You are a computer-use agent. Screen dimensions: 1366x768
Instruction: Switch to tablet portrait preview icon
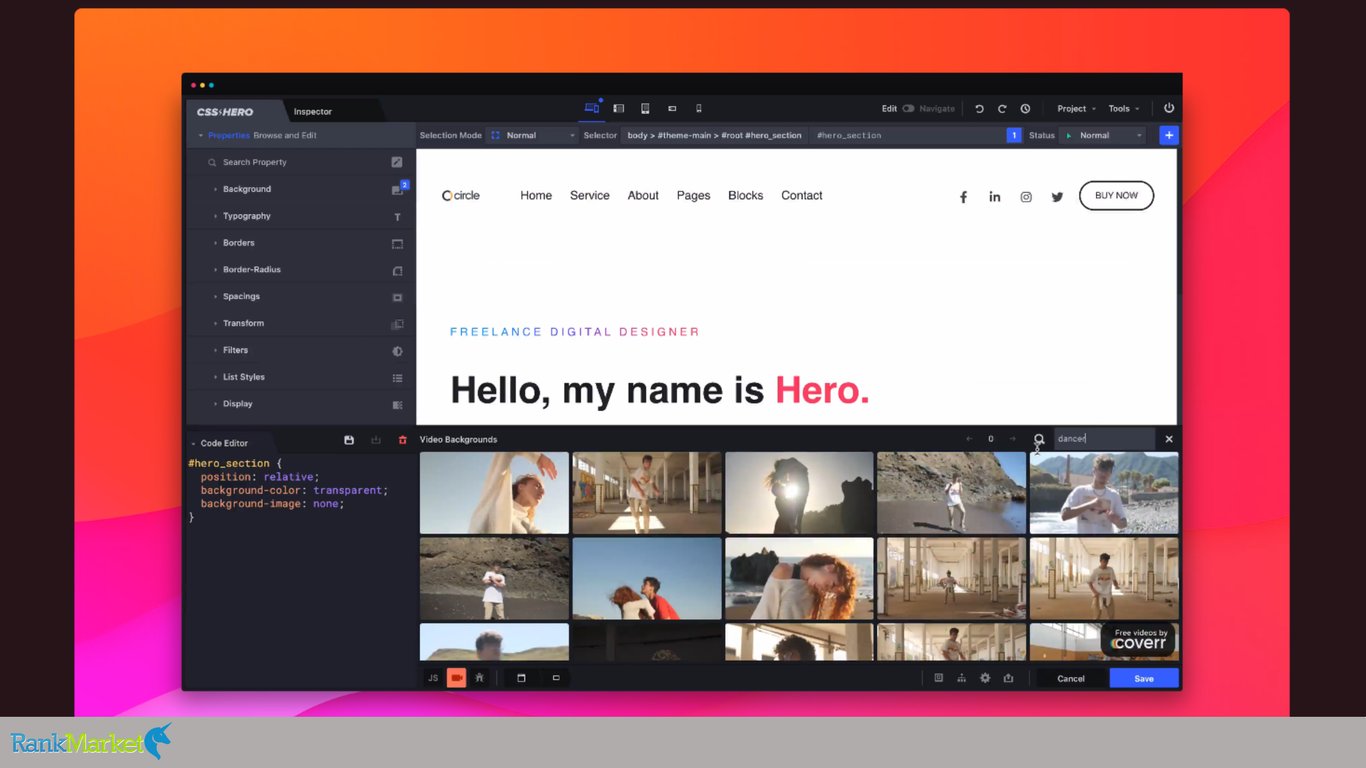[x=645, y=108]
